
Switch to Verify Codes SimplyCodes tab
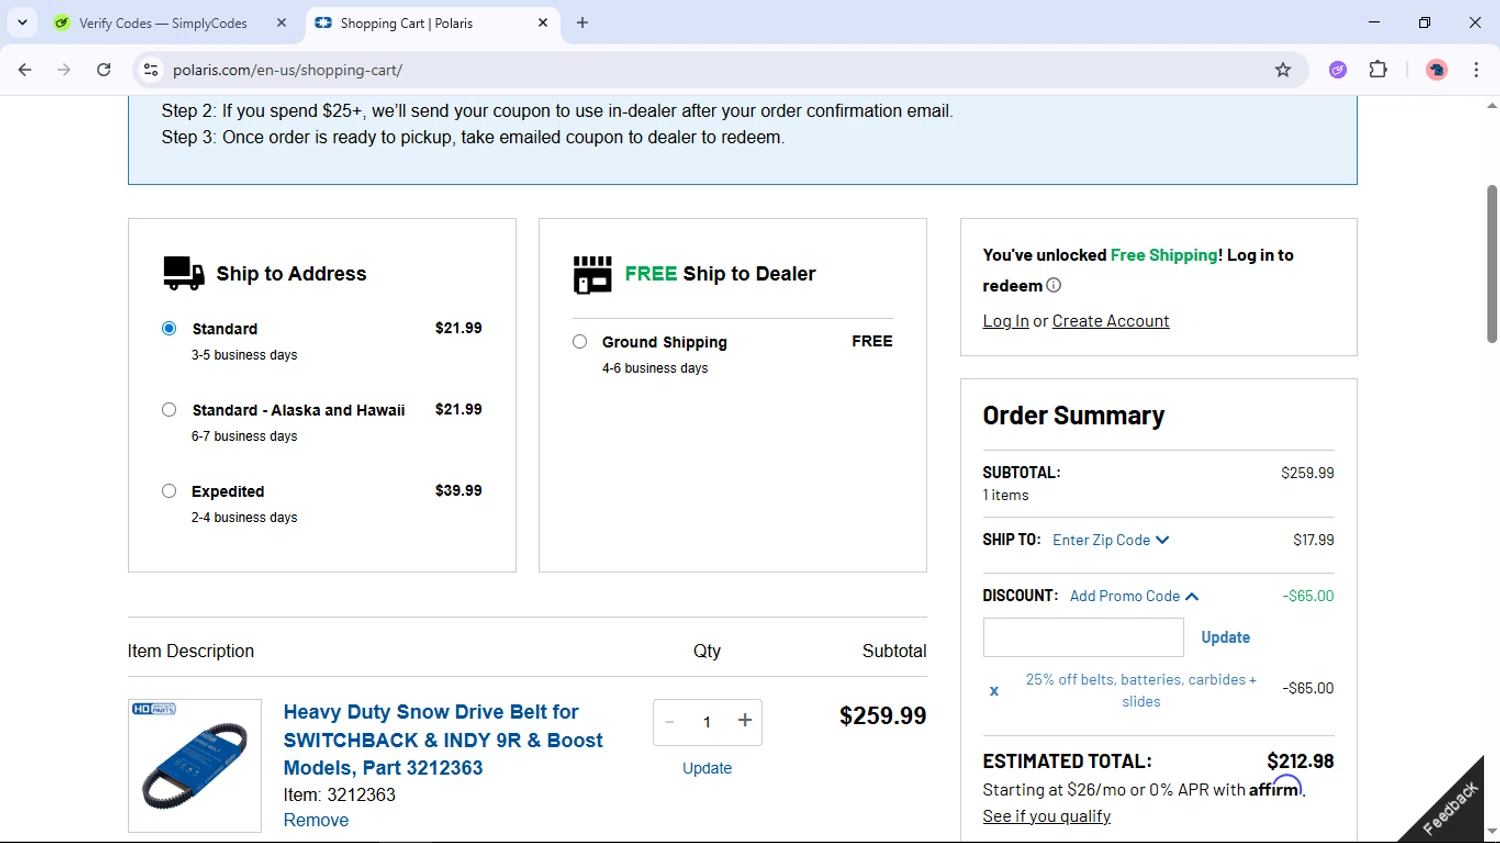pyautogui.click(x=163, y=23)
